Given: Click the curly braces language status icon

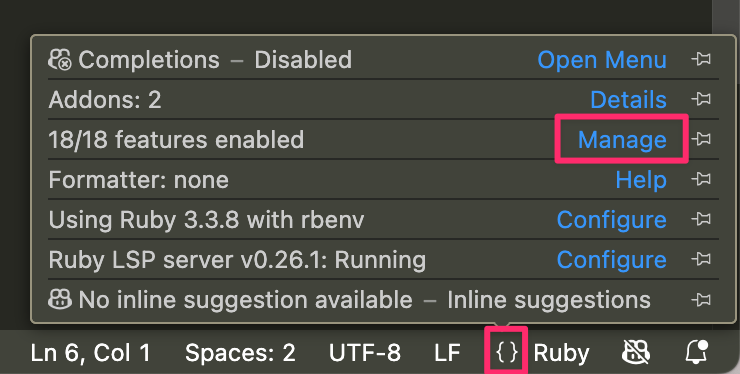Looking at the screenshot, I should click(x=507, y=352).
